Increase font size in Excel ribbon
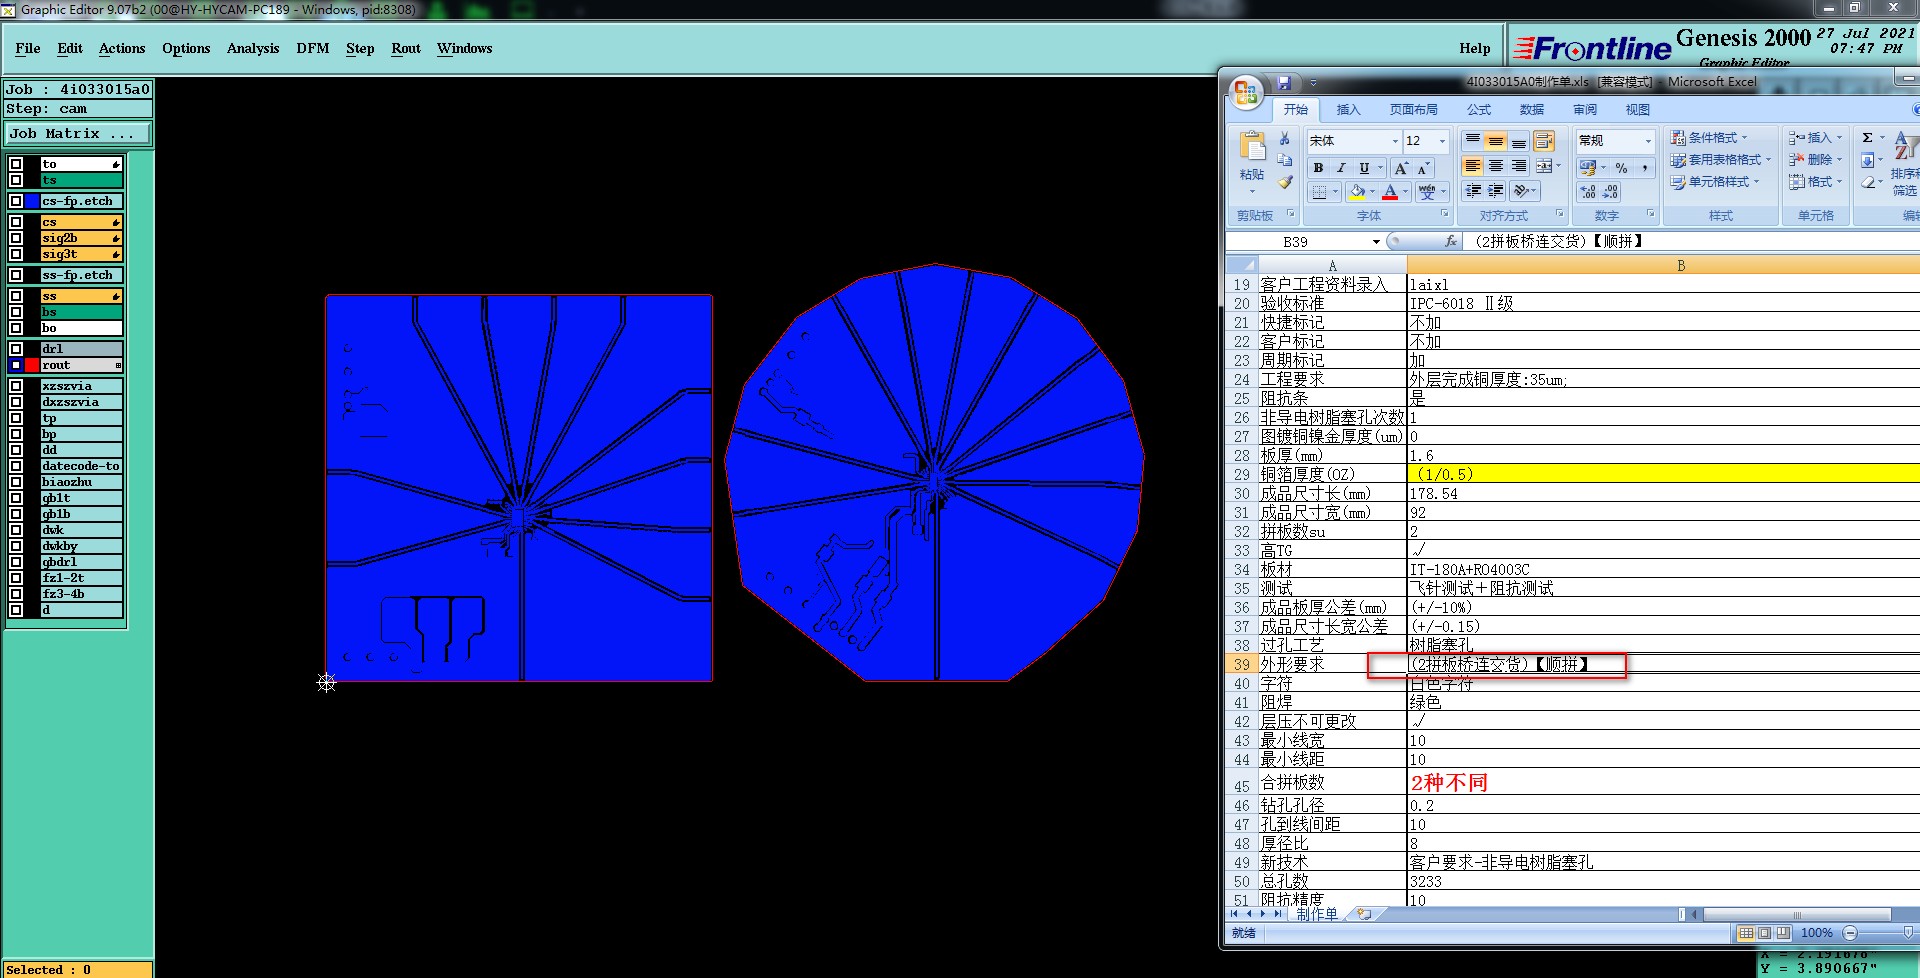 click(x=1401, y=168)
